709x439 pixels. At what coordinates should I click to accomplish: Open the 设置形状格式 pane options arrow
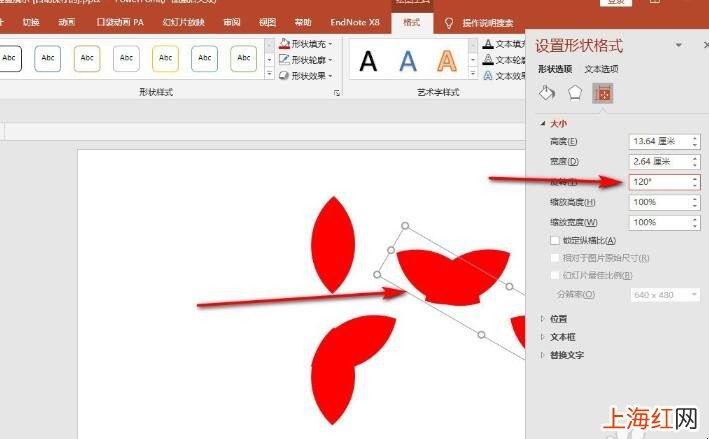coord(679,45)
